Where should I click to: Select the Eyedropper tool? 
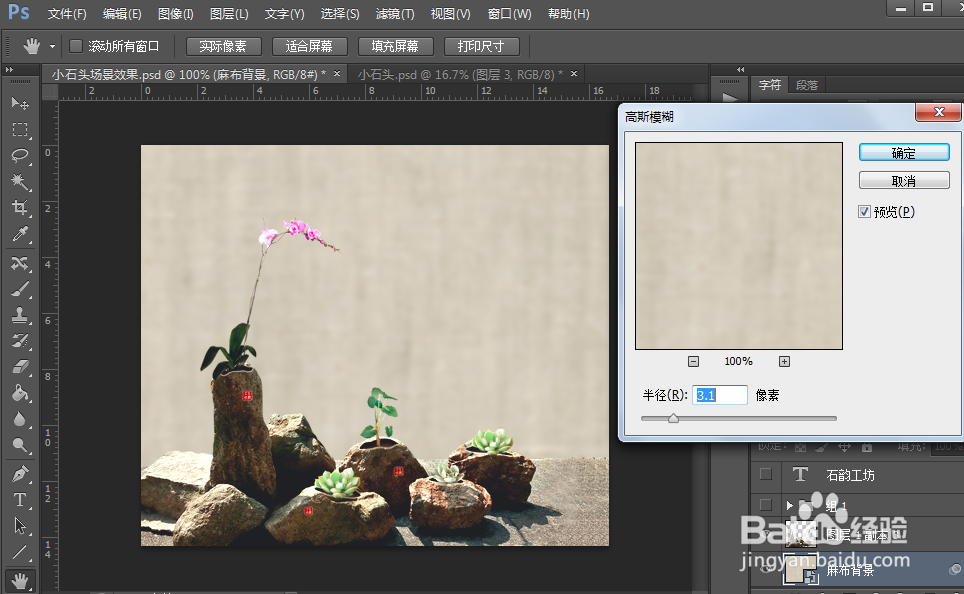coord(20,234)
